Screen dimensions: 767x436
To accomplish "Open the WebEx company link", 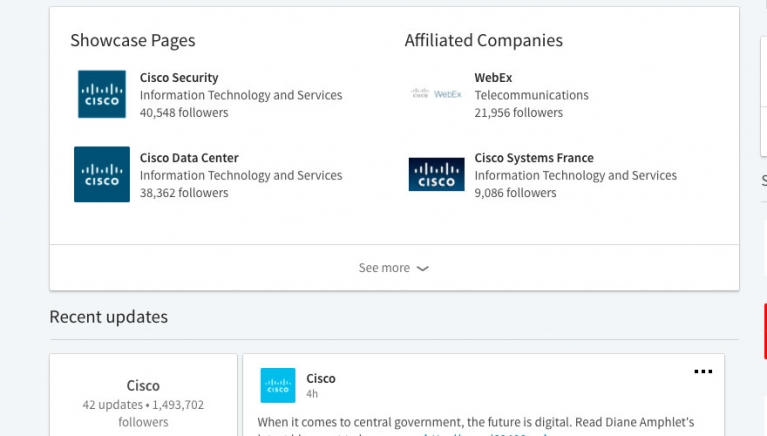I will [493, 78].
